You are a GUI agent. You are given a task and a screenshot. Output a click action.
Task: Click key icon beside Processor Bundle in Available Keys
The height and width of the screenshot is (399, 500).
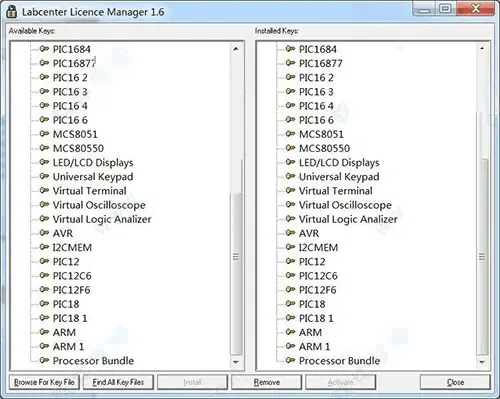(44, 360)
